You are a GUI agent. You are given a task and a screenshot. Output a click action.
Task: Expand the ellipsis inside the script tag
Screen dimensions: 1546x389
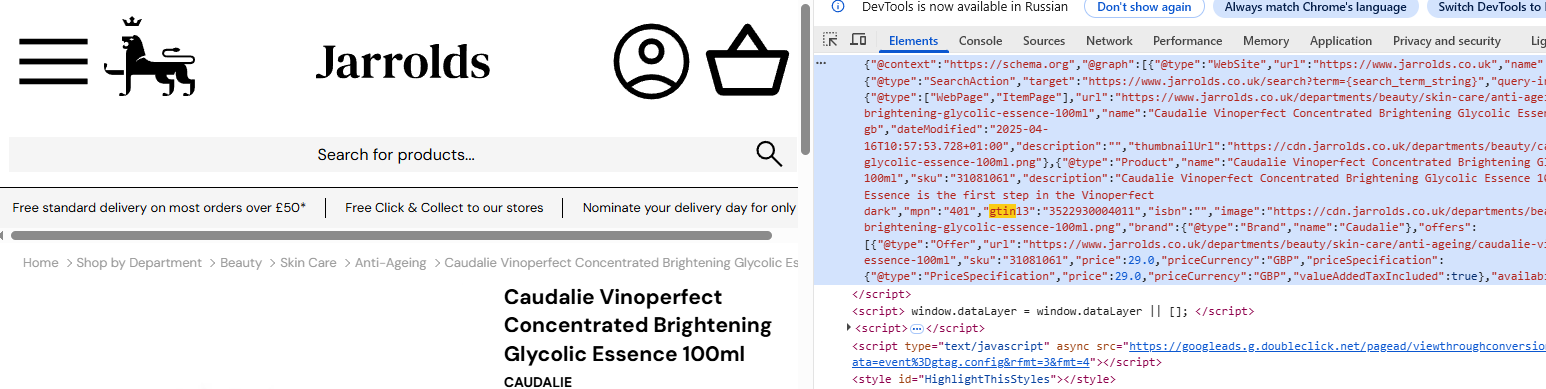[917, 328]
